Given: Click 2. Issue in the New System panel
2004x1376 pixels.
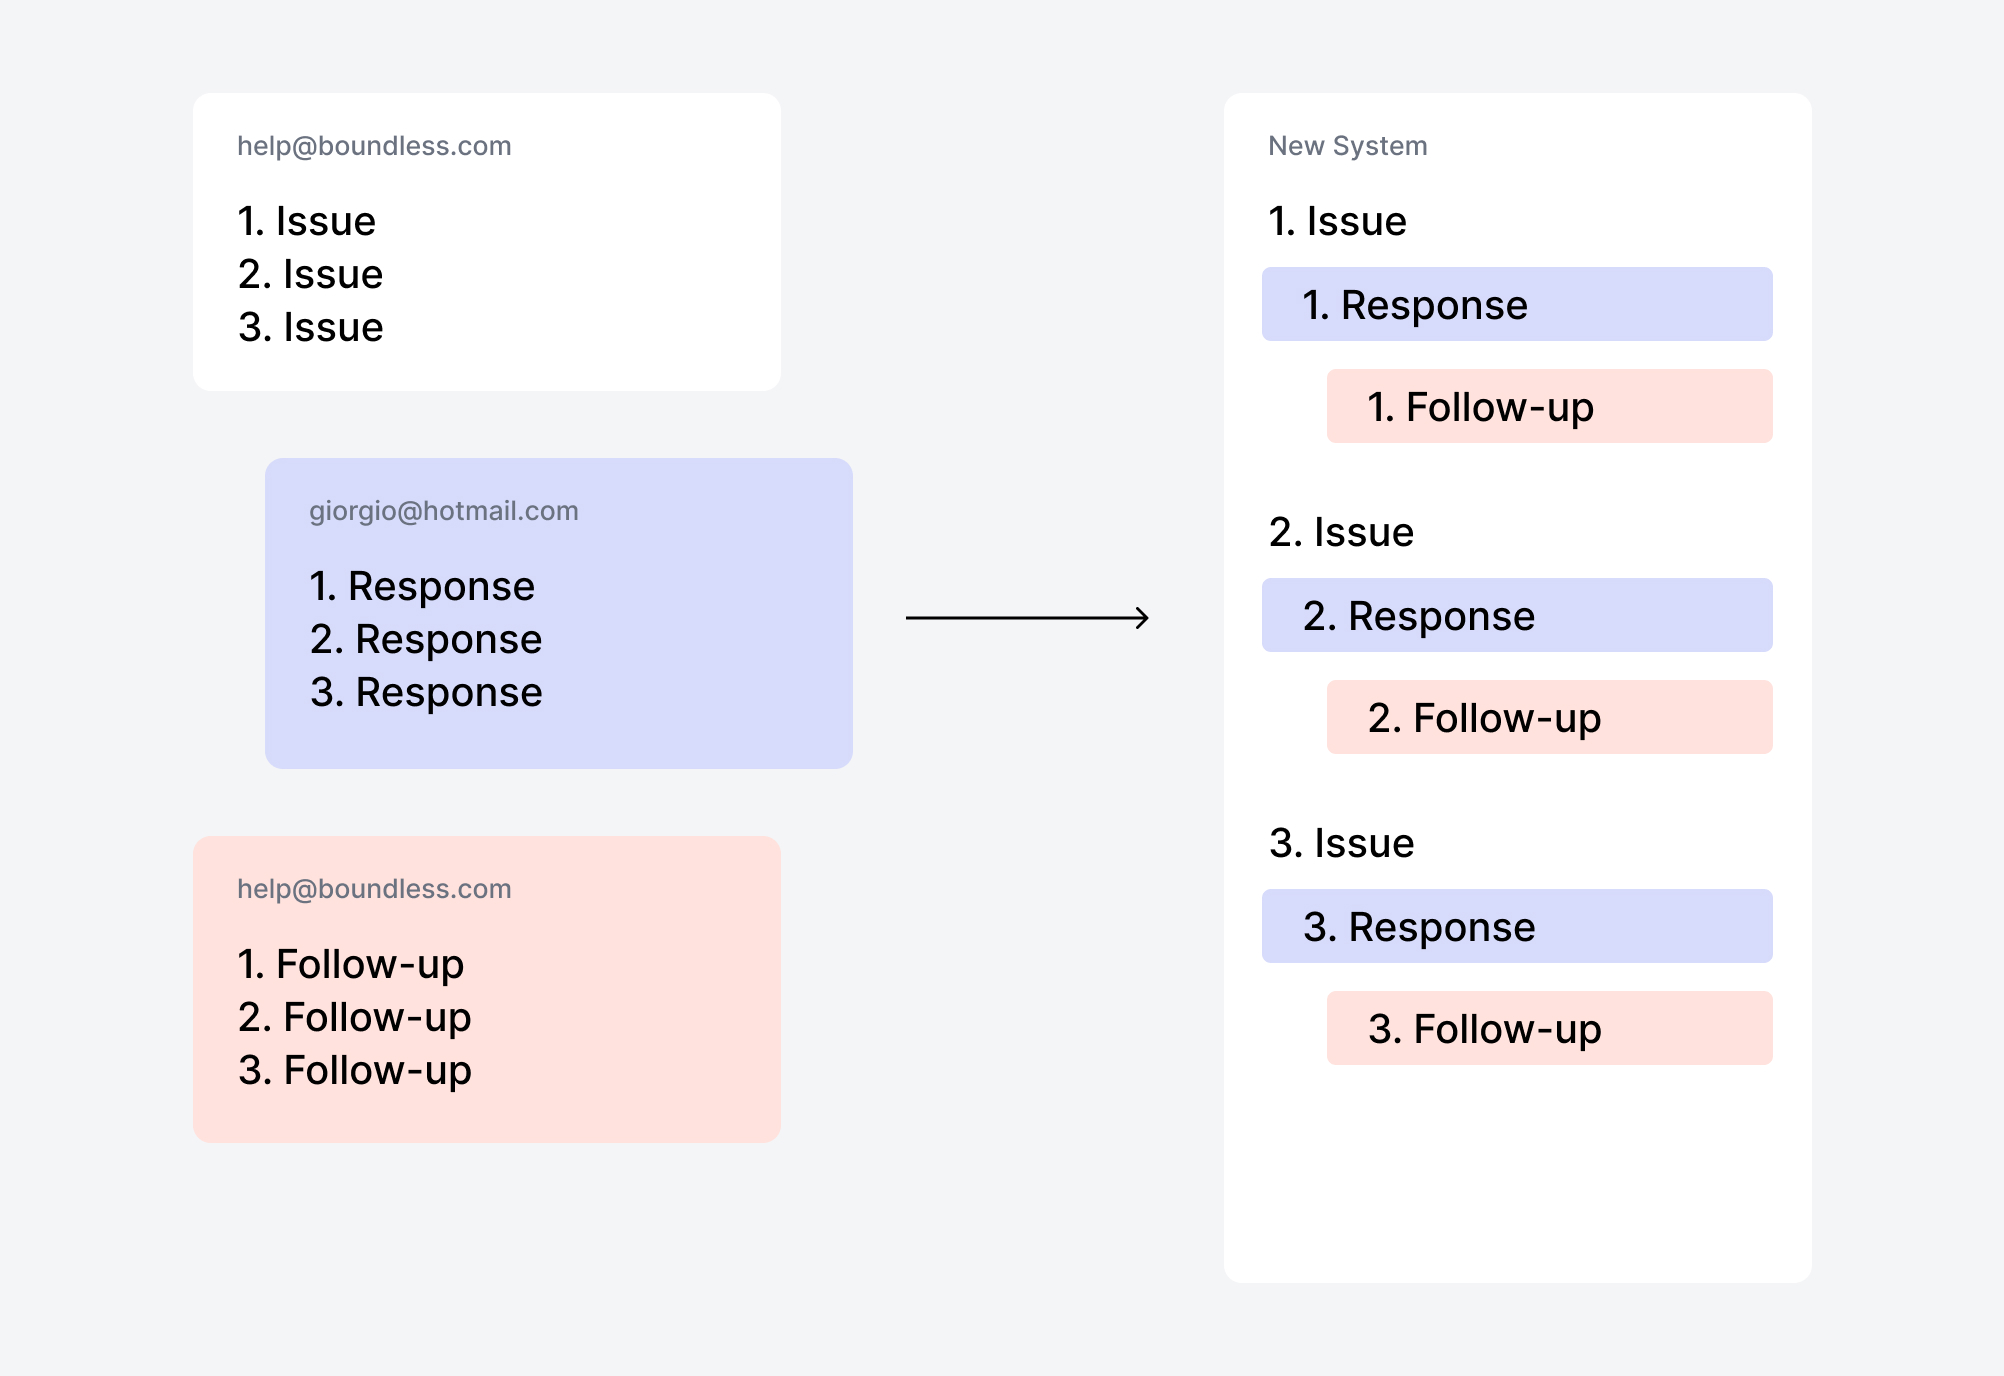Looking at the screenshot, I should (x=1341, y=532).
